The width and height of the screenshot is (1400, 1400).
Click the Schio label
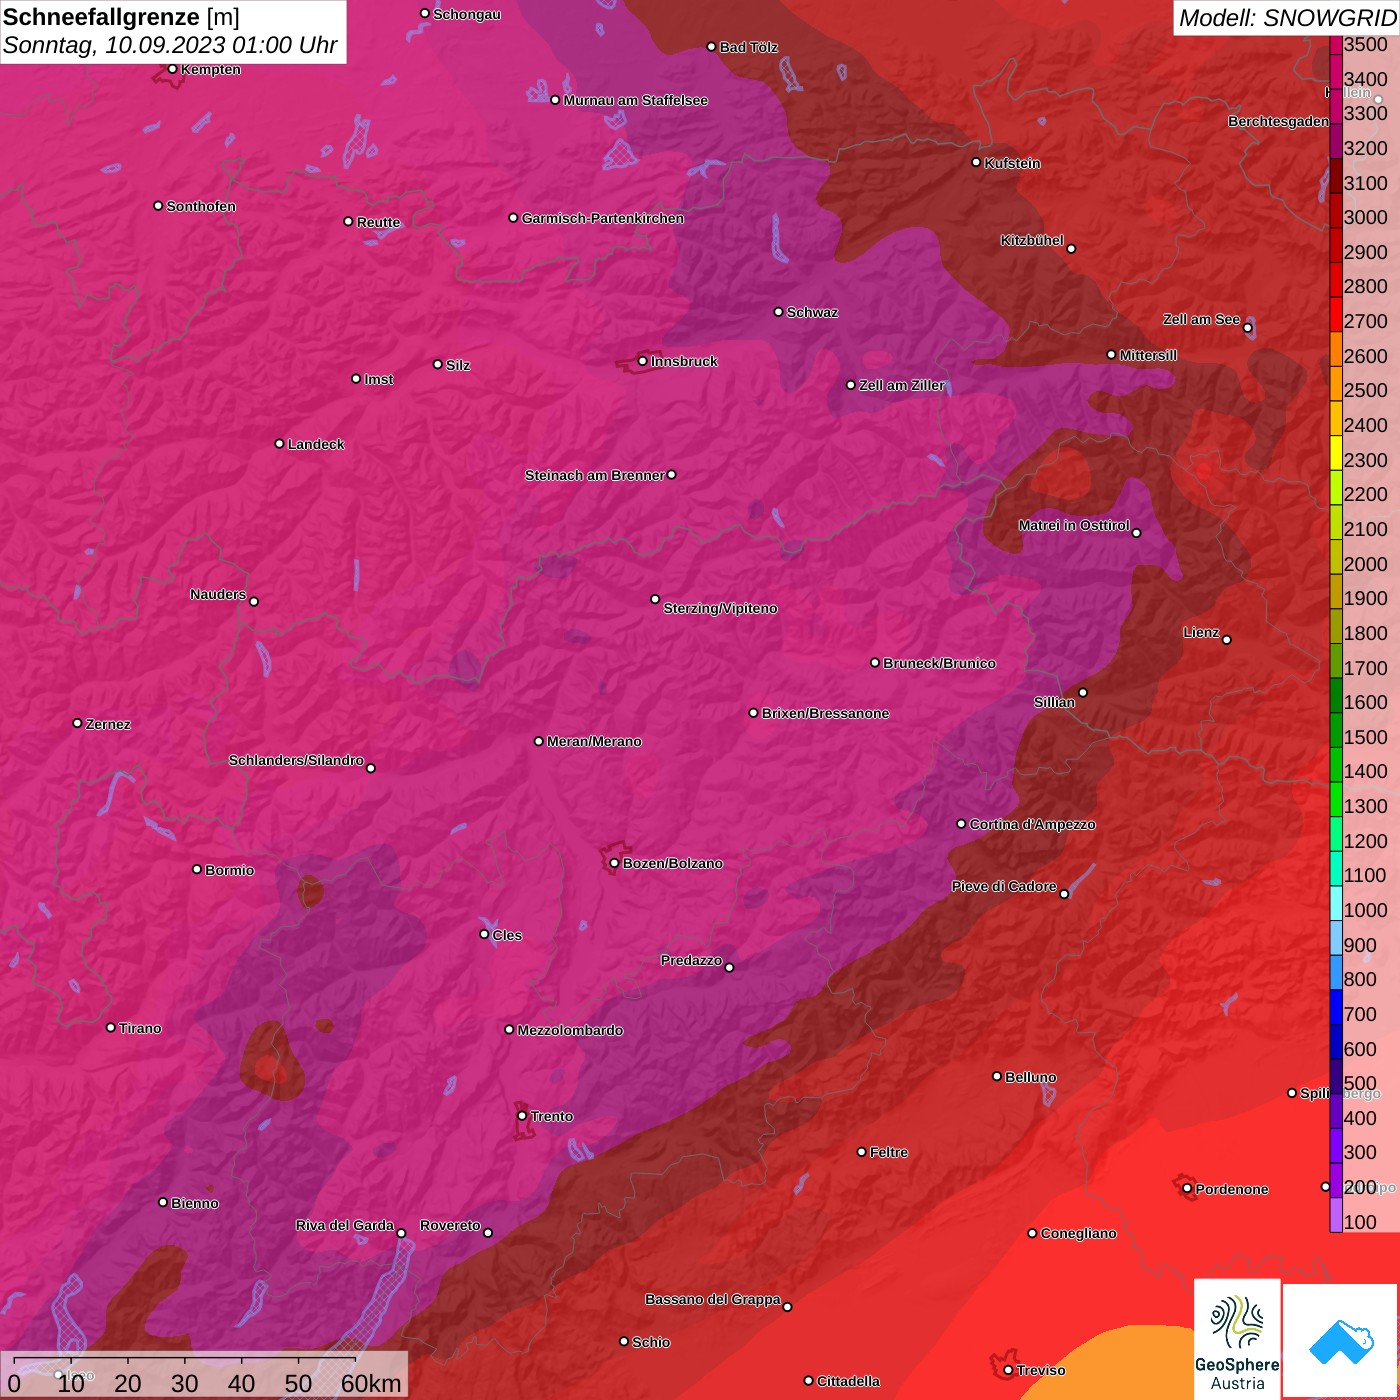coord(651,1342)
